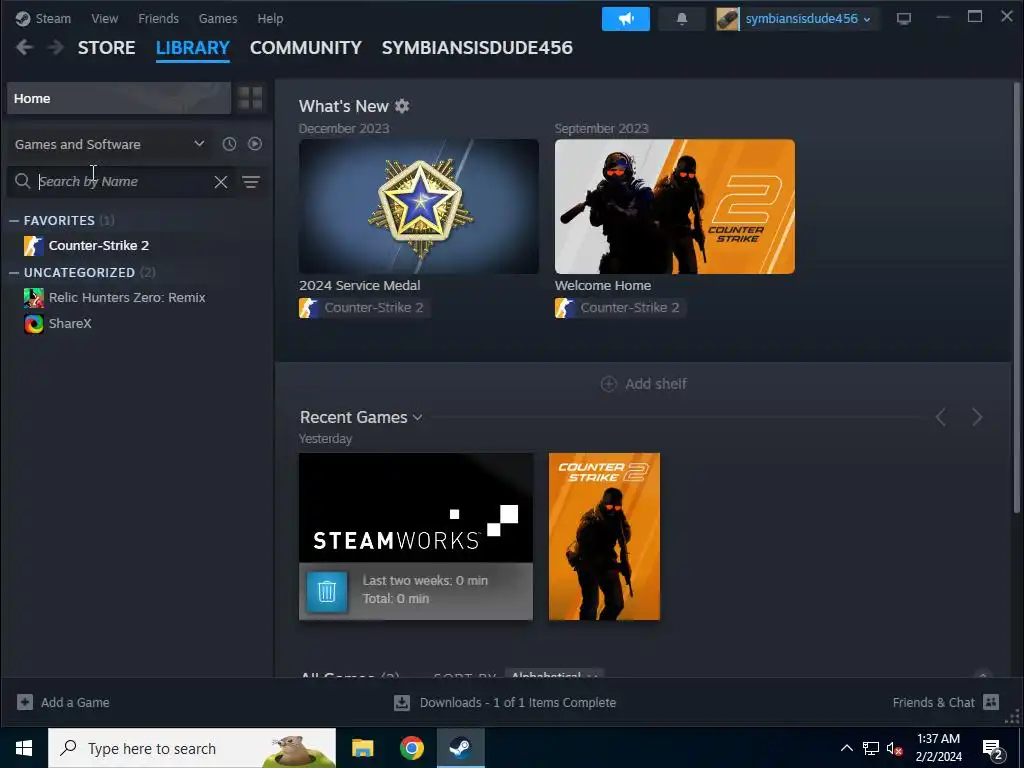
Task: Click the library vertical scrollbar
Action: click(x=1016, y=297)
